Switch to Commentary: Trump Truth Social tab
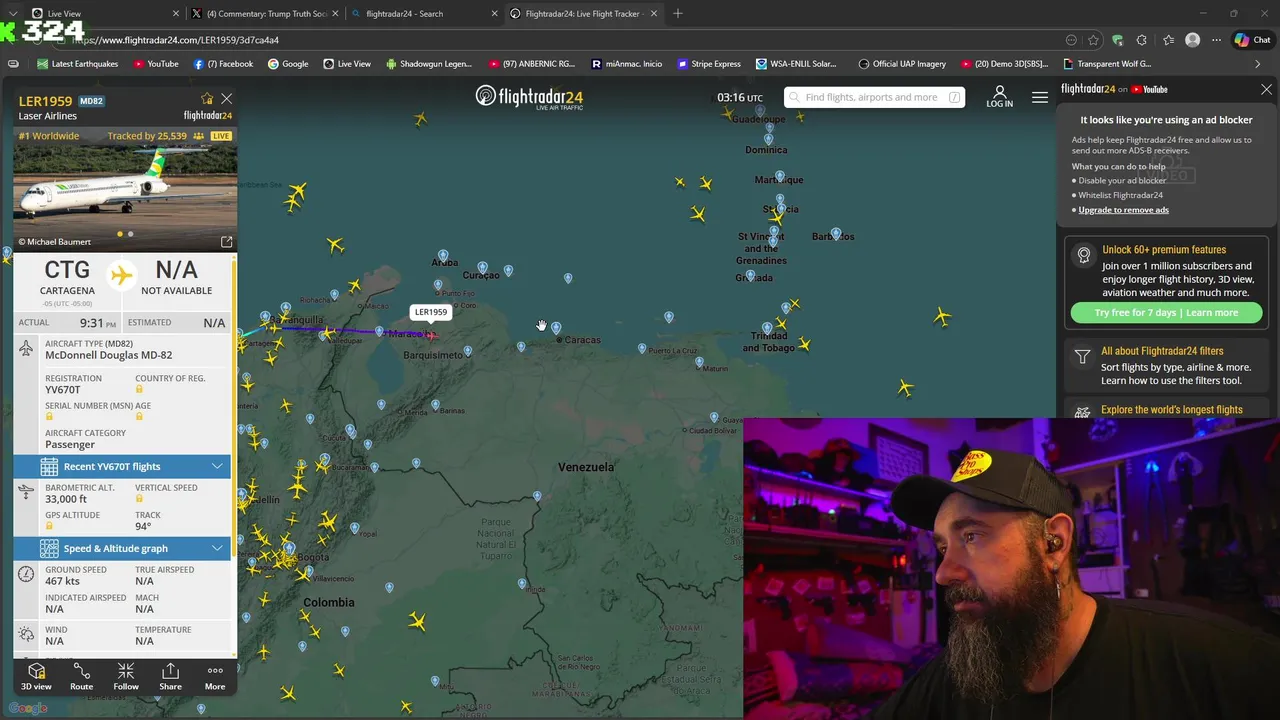Screen dimensions: 1280x720 point(267,14)
